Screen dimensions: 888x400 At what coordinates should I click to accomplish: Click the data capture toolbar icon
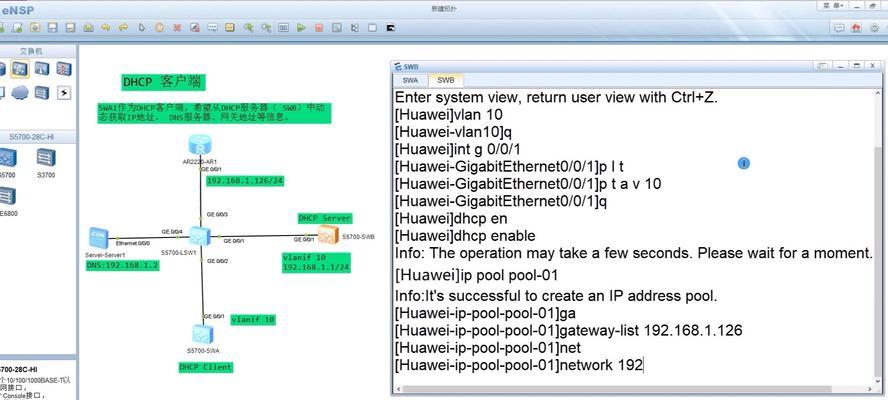(x=336, y=27)
